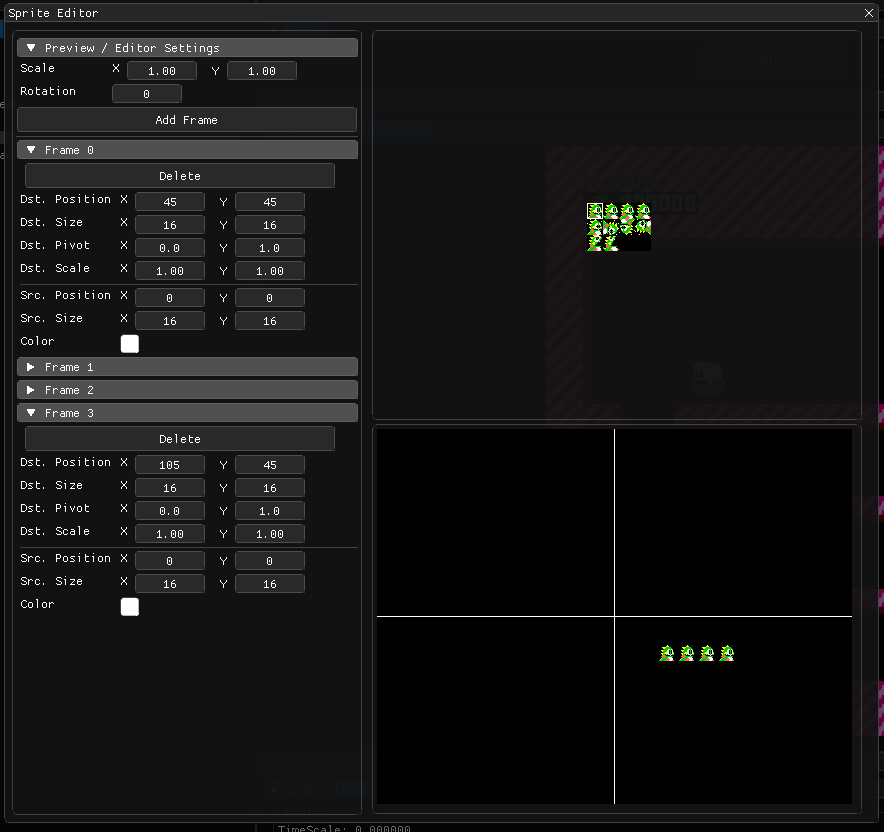This screenshot has height=832, width=884.
Task: Edit Frame 3 Src. Position Y field
Action: [269, 561]
